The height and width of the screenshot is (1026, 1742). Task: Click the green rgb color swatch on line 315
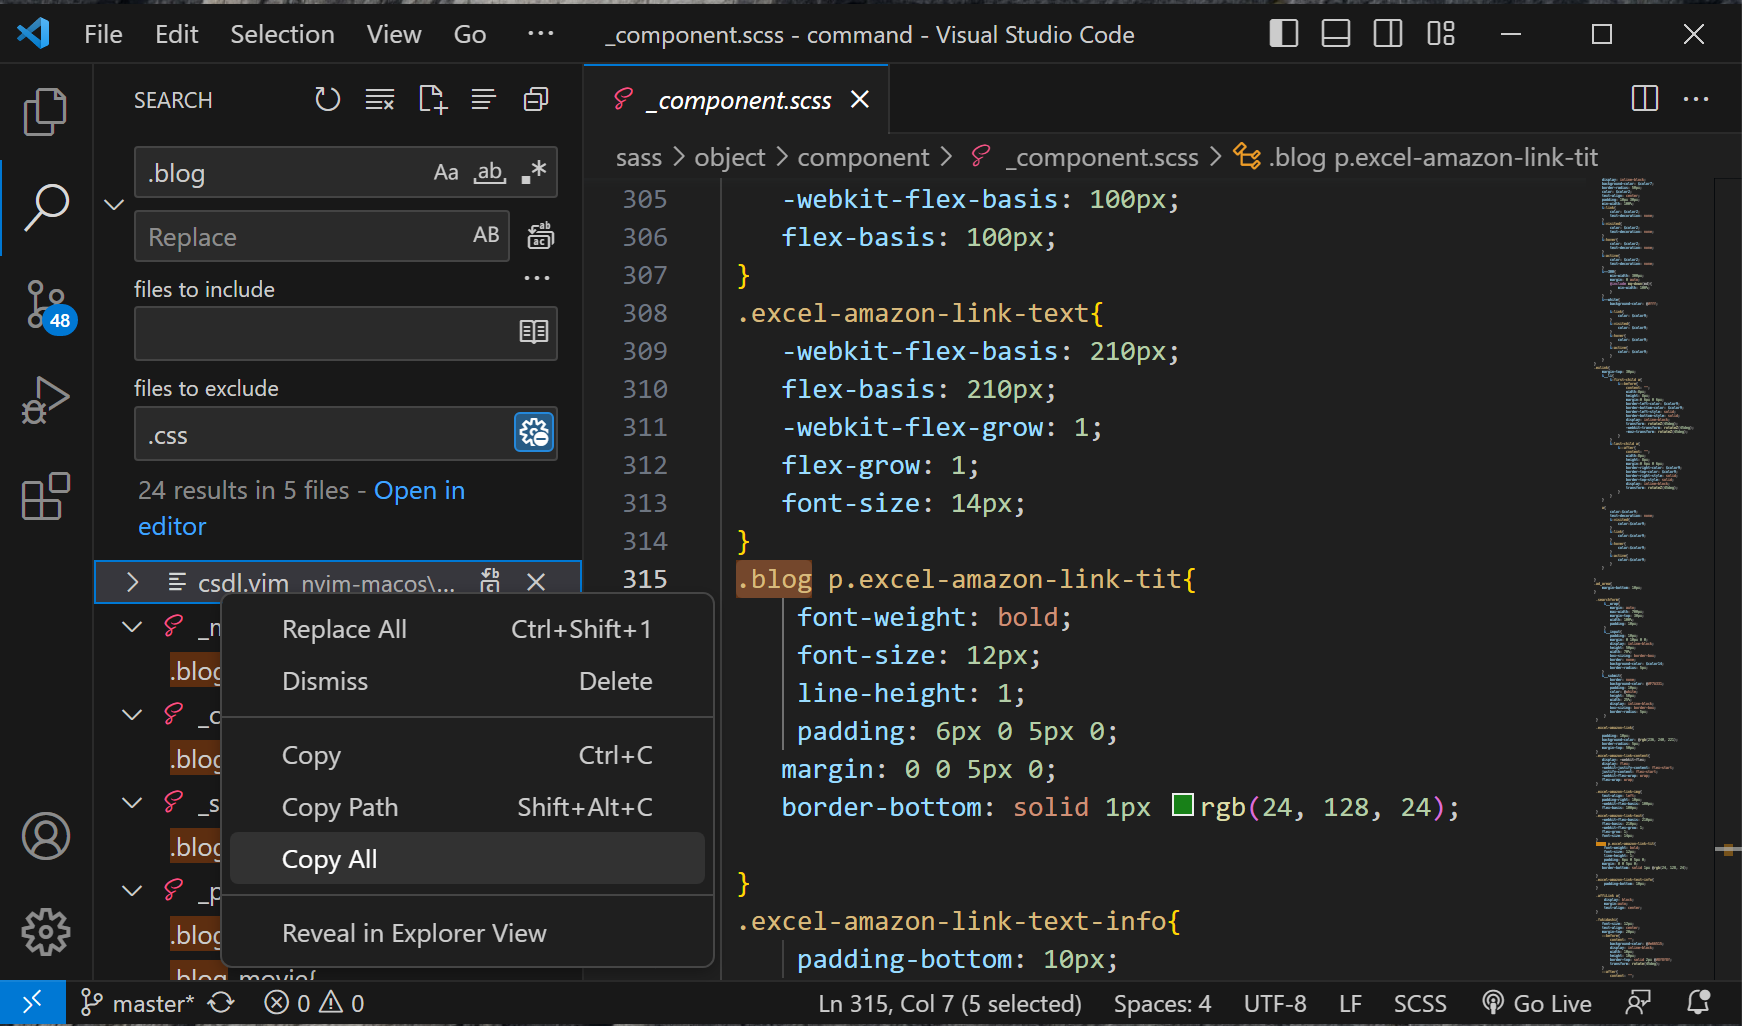tap(1183, 805)
